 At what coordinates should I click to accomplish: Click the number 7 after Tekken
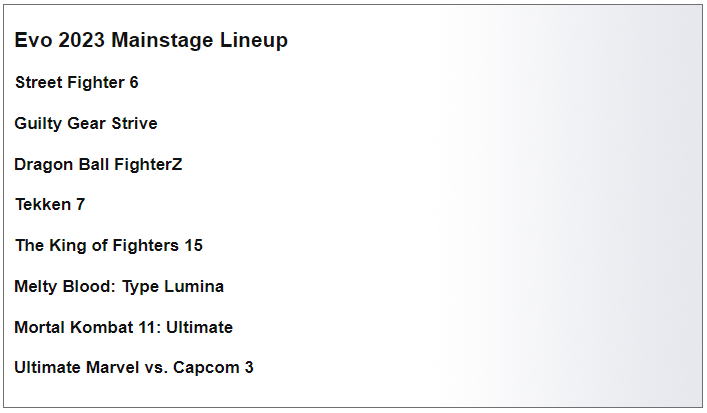pos(80,205)
